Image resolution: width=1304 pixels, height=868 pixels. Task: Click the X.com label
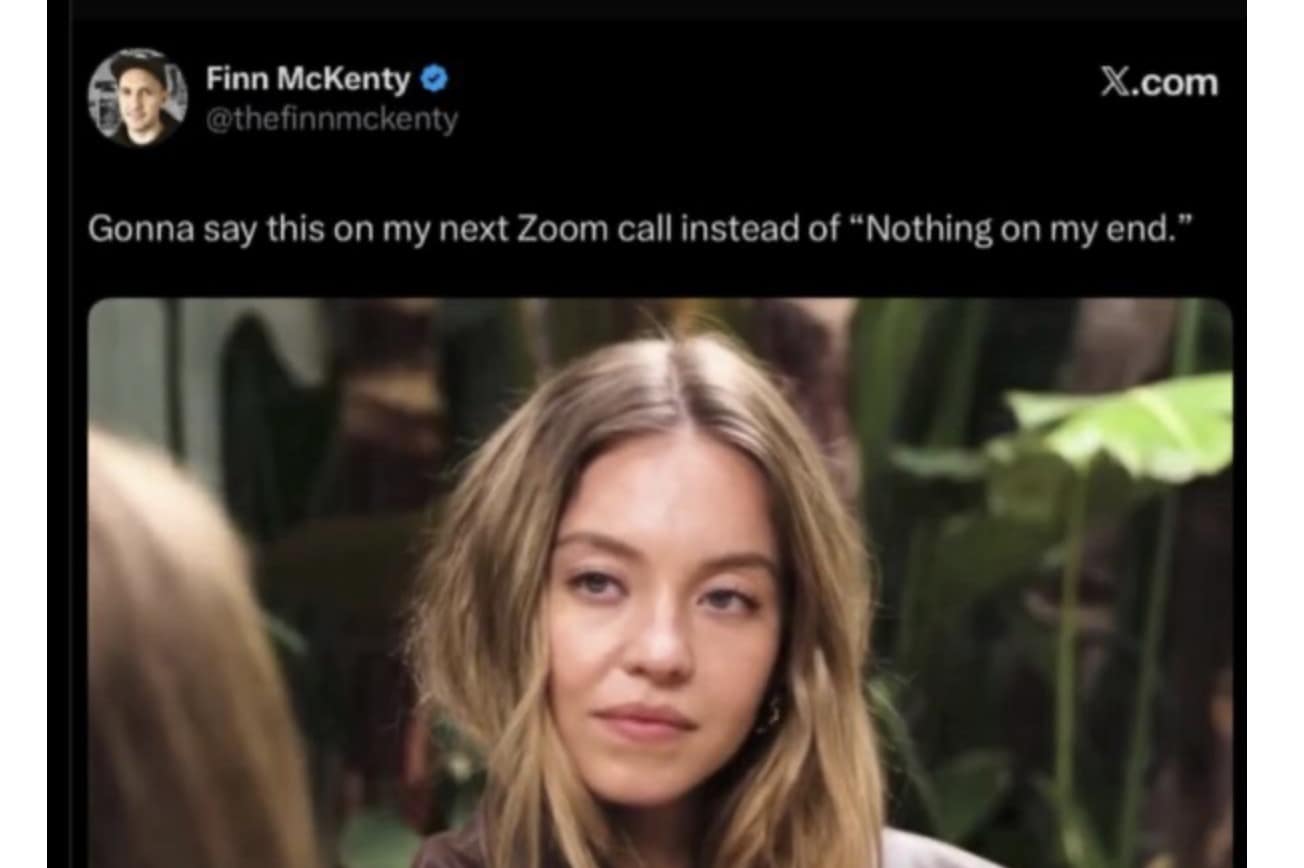coord(1159,83)
